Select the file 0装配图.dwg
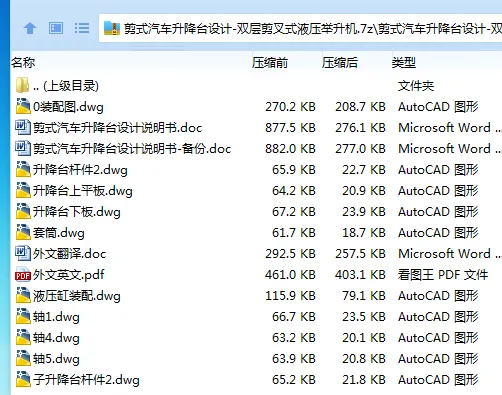The width and height of the screenshot is (502, 395). click(68, 107)
